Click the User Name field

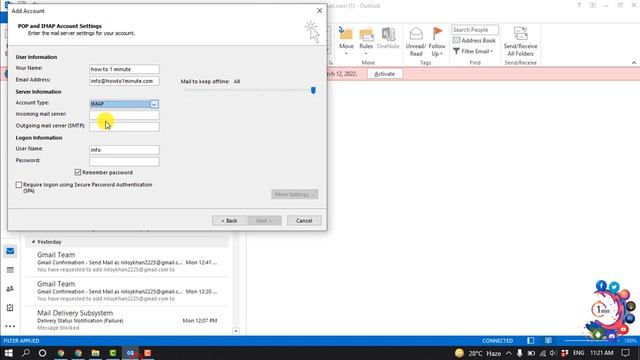(x=124, y=150)
